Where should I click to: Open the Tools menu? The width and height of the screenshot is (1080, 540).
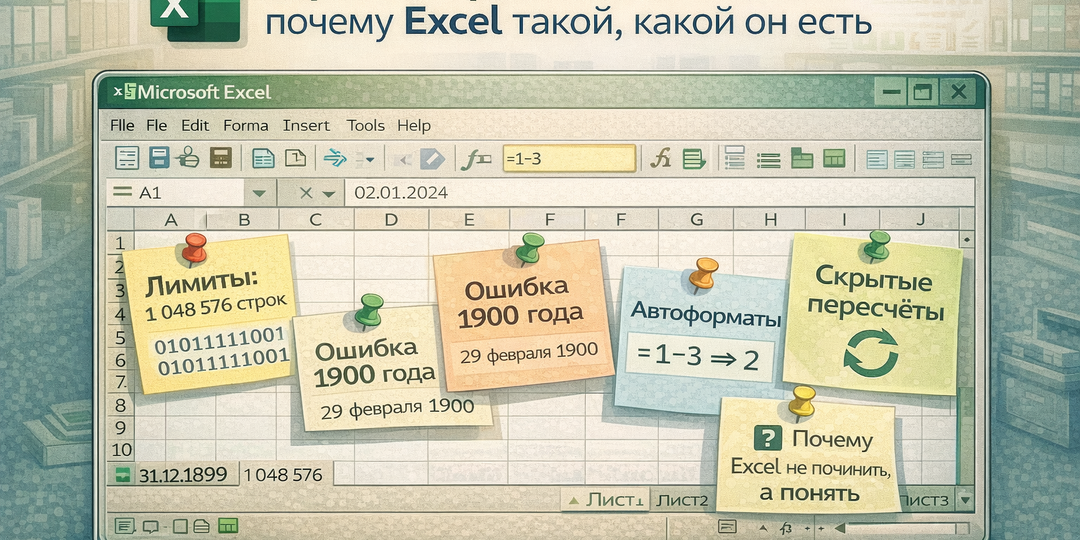(x=365, y=126)
